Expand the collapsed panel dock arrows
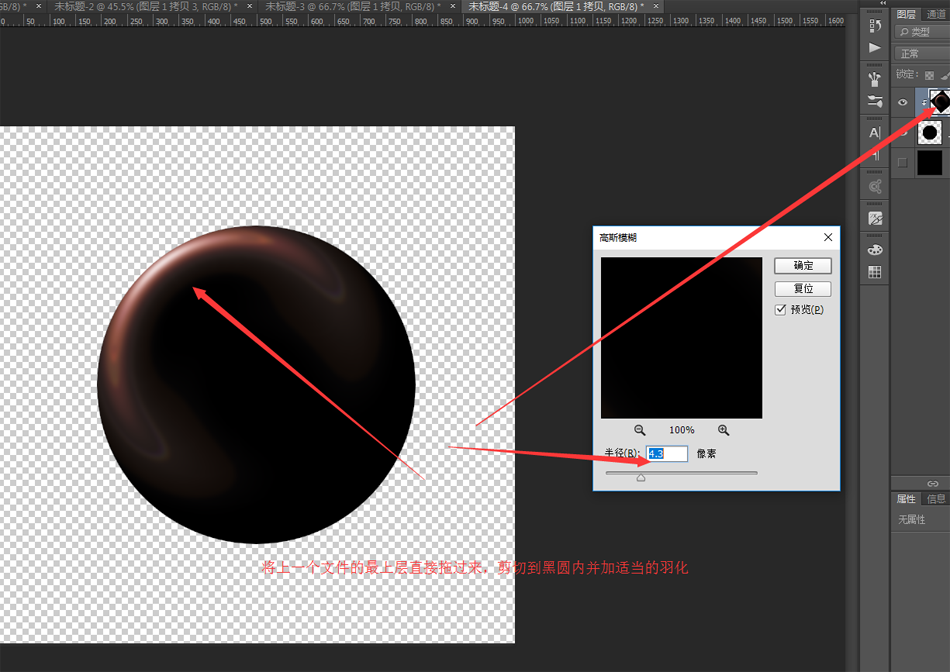 (882, 4)
